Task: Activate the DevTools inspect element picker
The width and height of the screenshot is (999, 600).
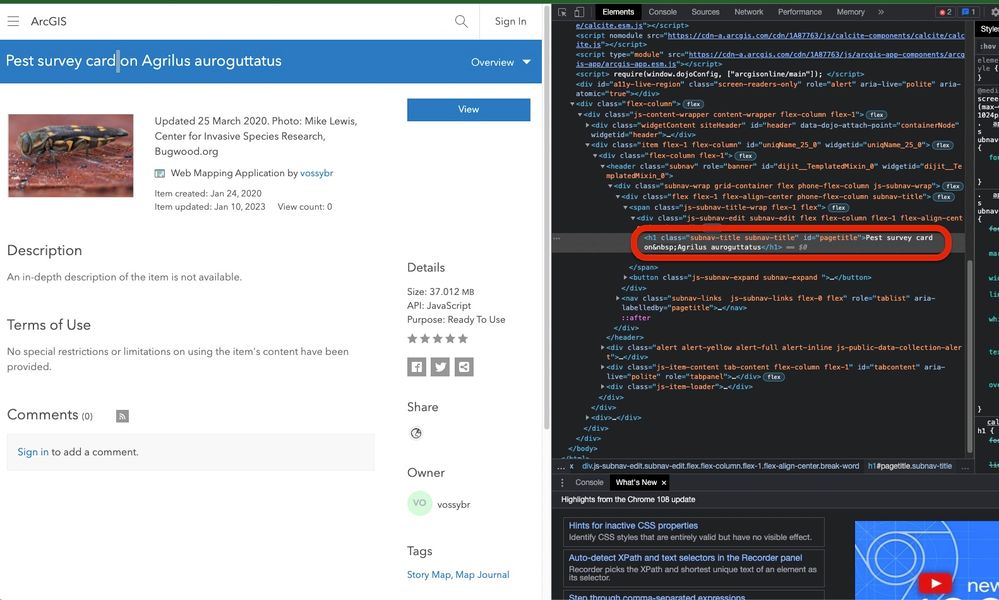Action: tap(563, 12)
